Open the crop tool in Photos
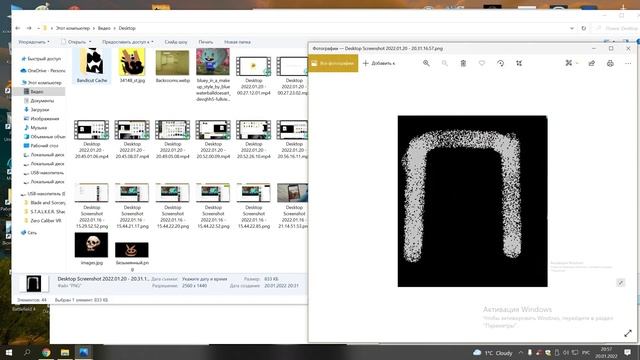The height and width of the screenshot is (360, 640). click(x=519, y=63)
